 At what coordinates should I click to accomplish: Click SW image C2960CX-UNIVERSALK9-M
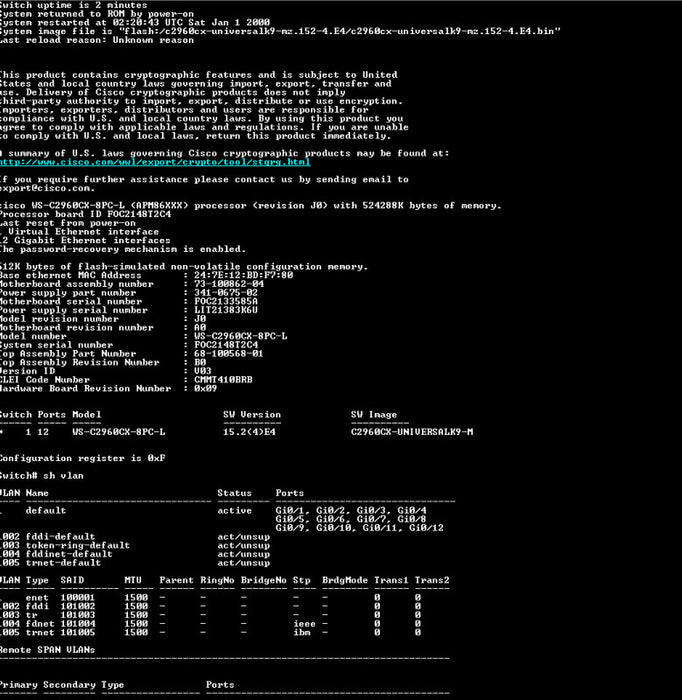click(x=412, y=432)
